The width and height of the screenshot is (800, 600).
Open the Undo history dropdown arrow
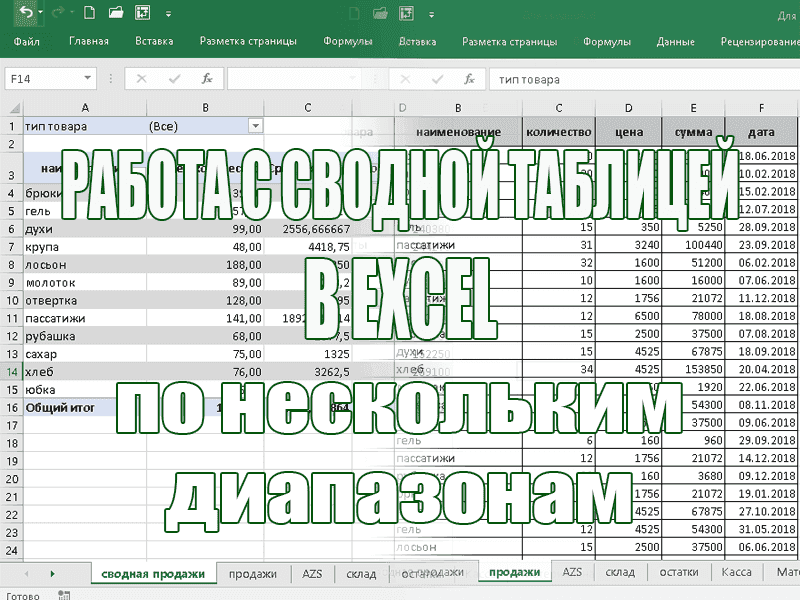click(40, 14)
